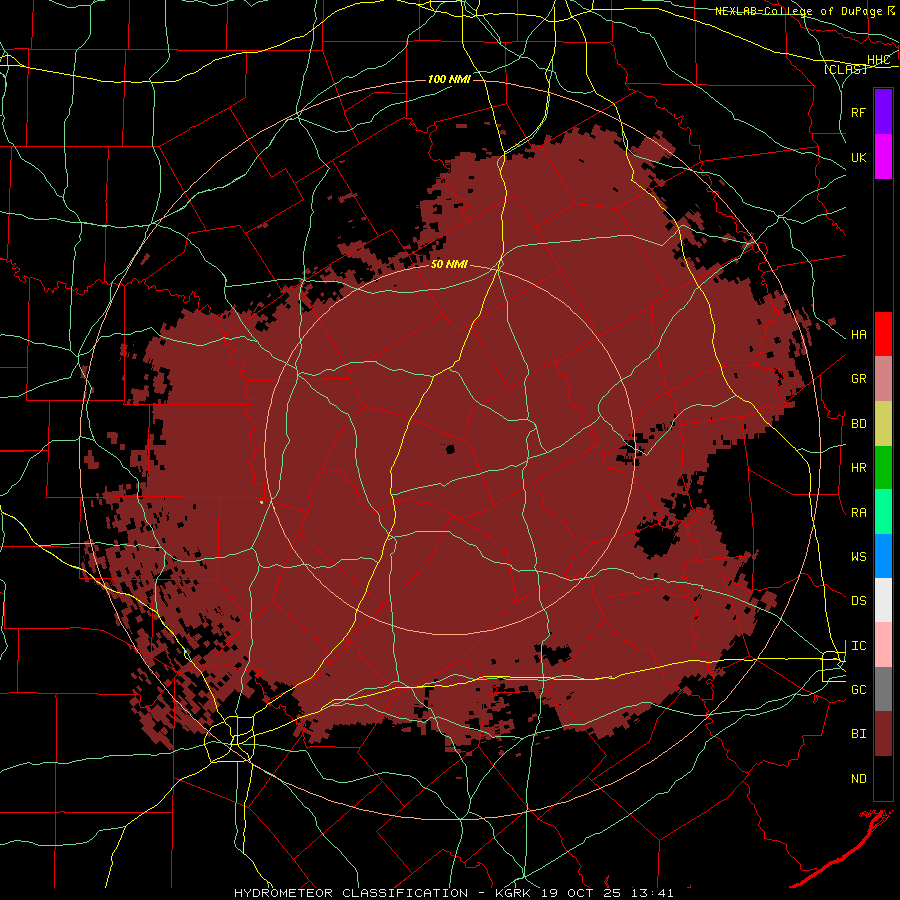Screen dimensions: 900x900
Task: Select the BD yellow legend block
Action: point(883,424)
